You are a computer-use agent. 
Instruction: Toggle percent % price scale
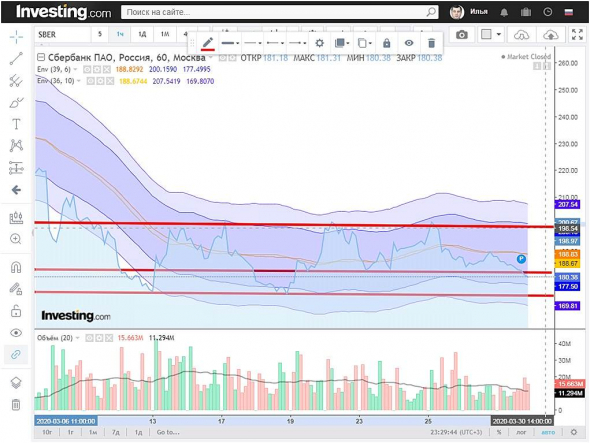499,432
